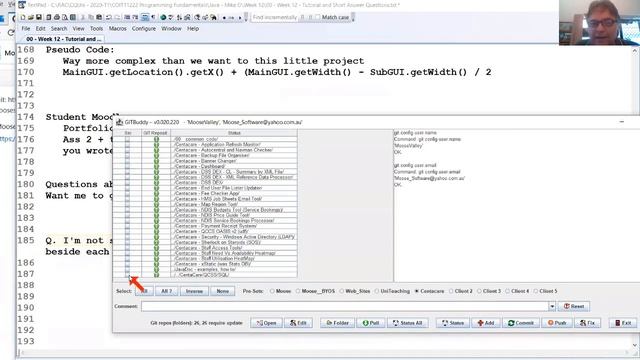The width and height of the screenshot is (640, 360).
Task: Click green pull icon for Centacare Dashboard row
Action: (x=156, y=166)
